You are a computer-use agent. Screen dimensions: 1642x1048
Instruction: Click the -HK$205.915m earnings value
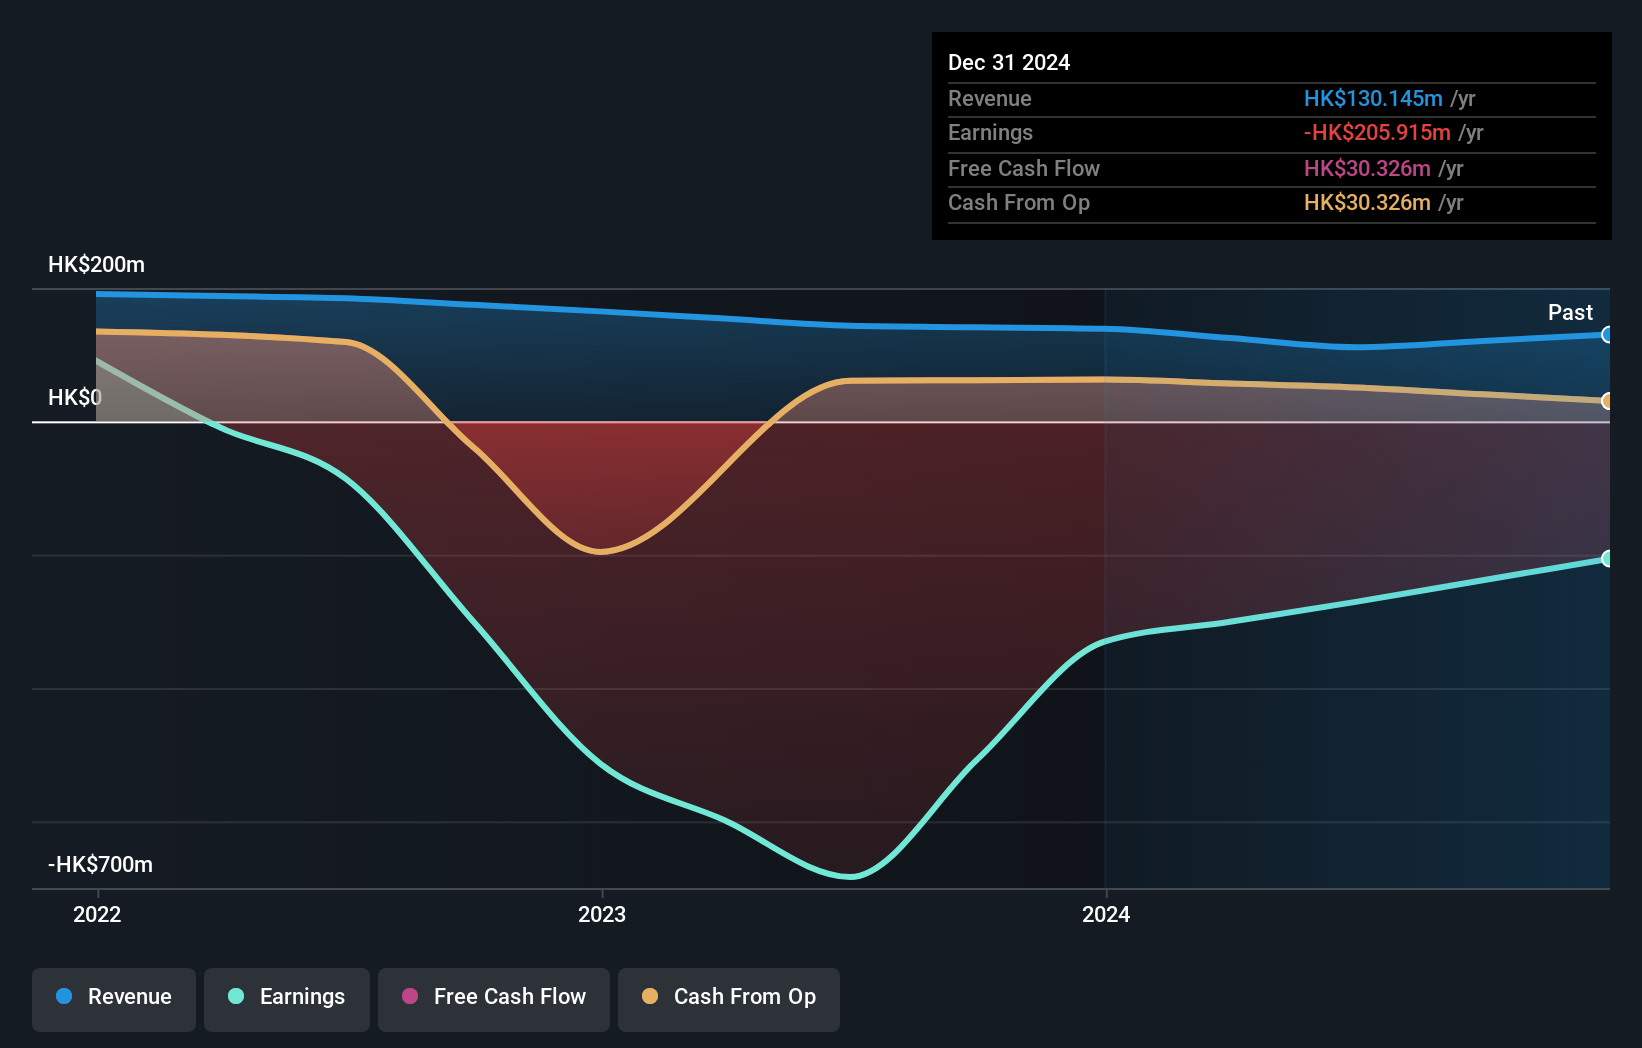1377,132
